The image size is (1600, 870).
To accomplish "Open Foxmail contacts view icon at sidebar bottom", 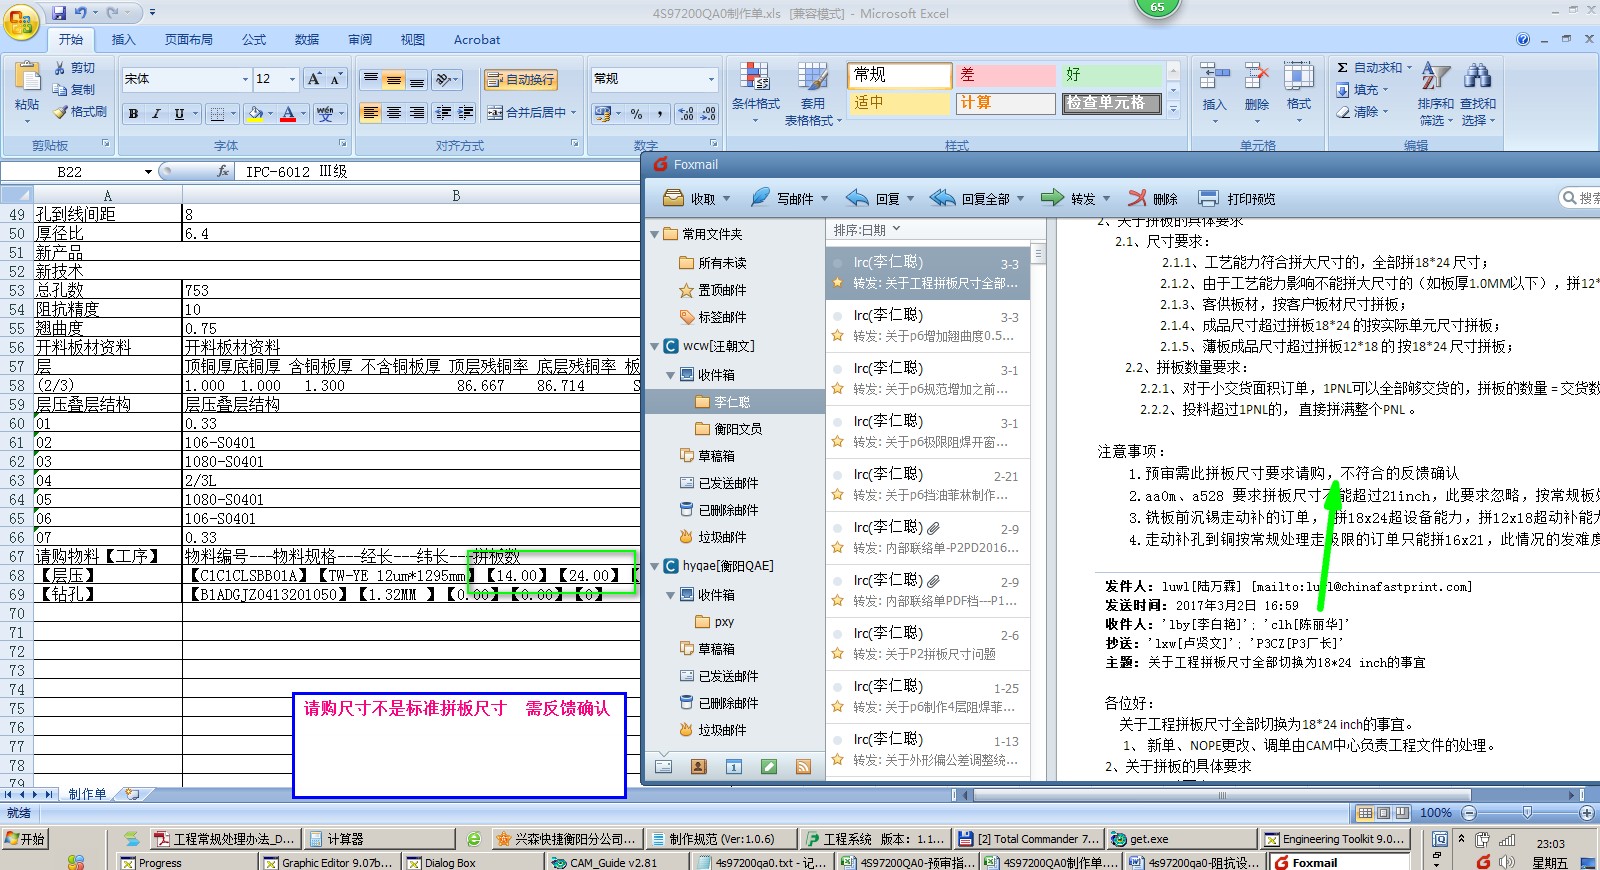I will pyautogui.click(x=699, y=766).
